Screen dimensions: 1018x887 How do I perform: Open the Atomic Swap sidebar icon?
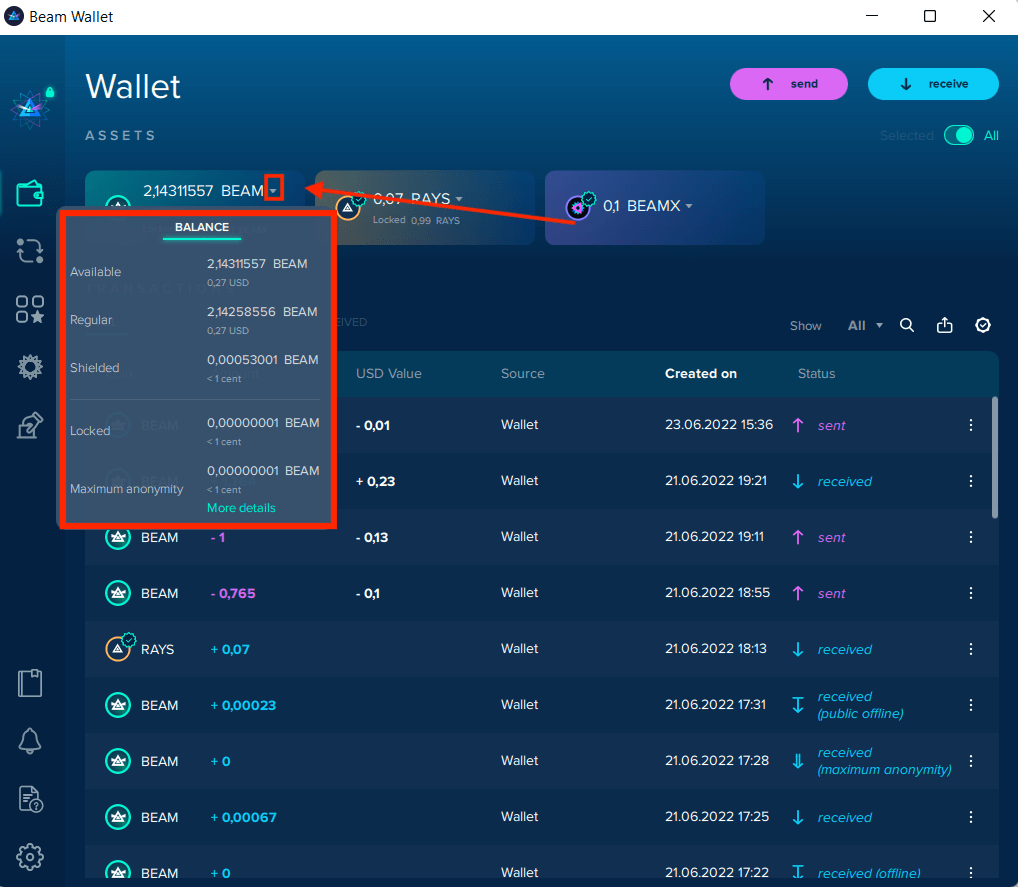click(30, 251)
